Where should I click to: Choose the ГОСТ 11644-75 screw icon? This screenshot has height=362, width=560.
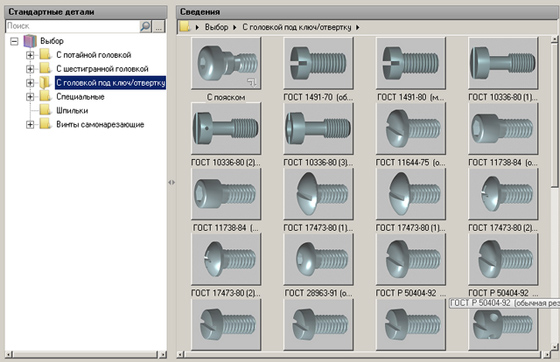click(411, 129)
